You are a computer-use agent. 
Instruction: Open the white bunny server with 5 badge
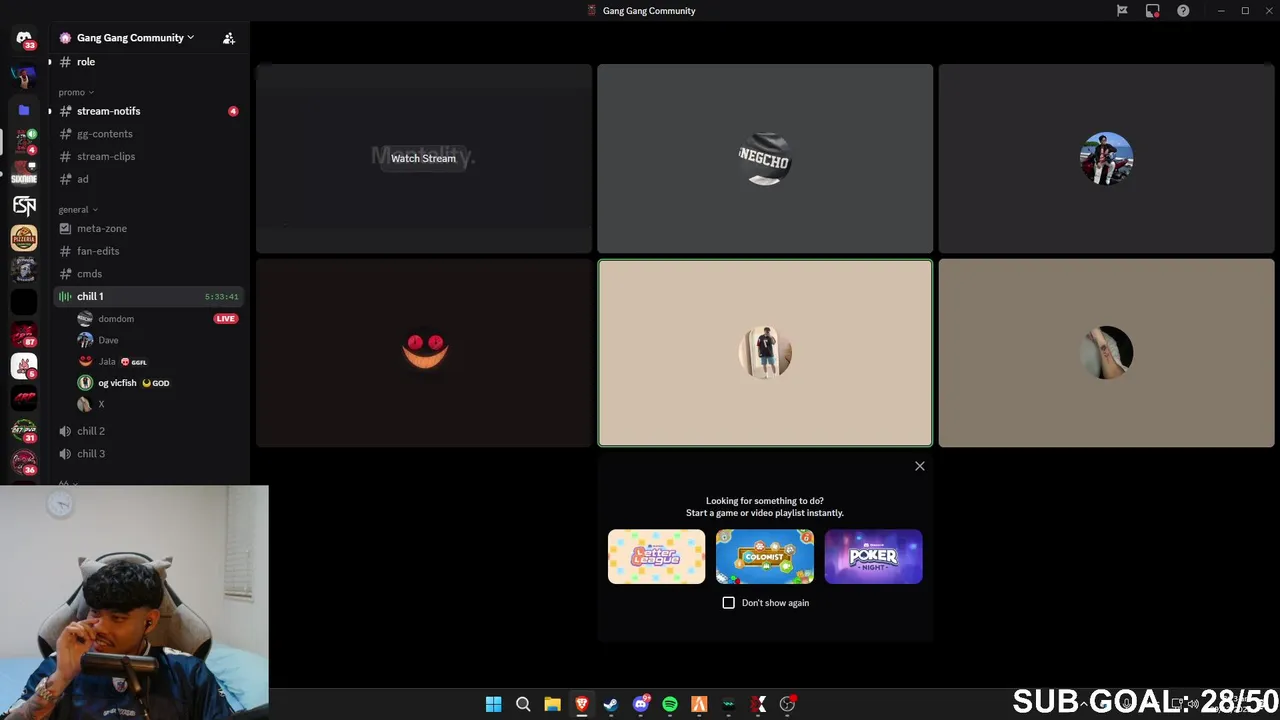[24, 366]
